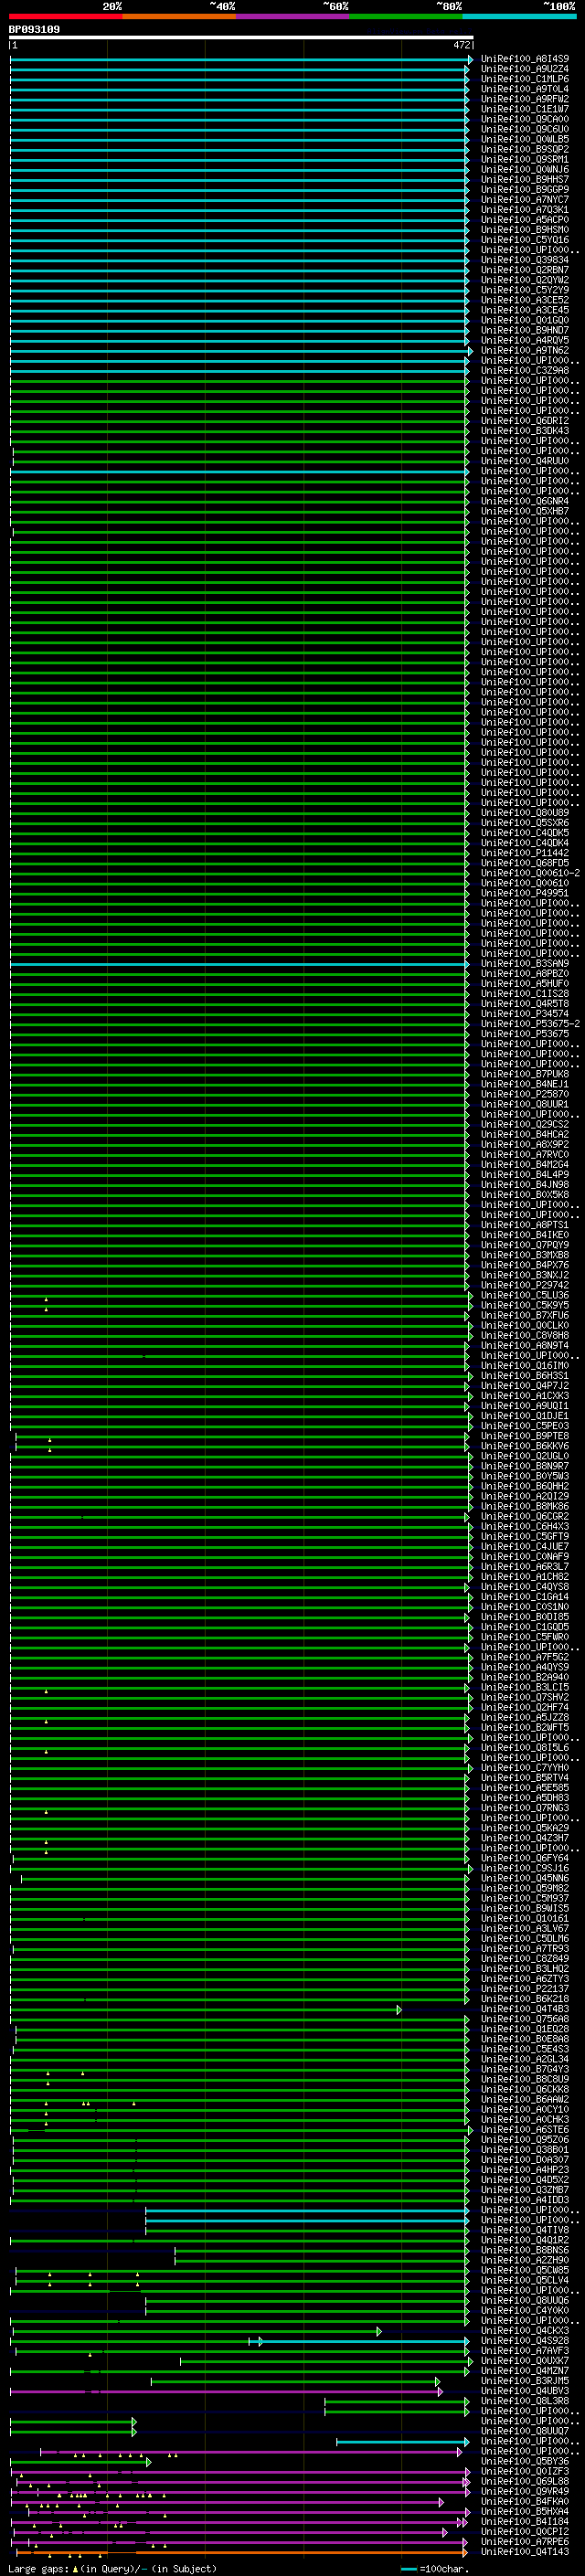Screen dimensions: 585x2576
Task: Select hit UniRef100_B9HHS7
Action: [525, 179]
